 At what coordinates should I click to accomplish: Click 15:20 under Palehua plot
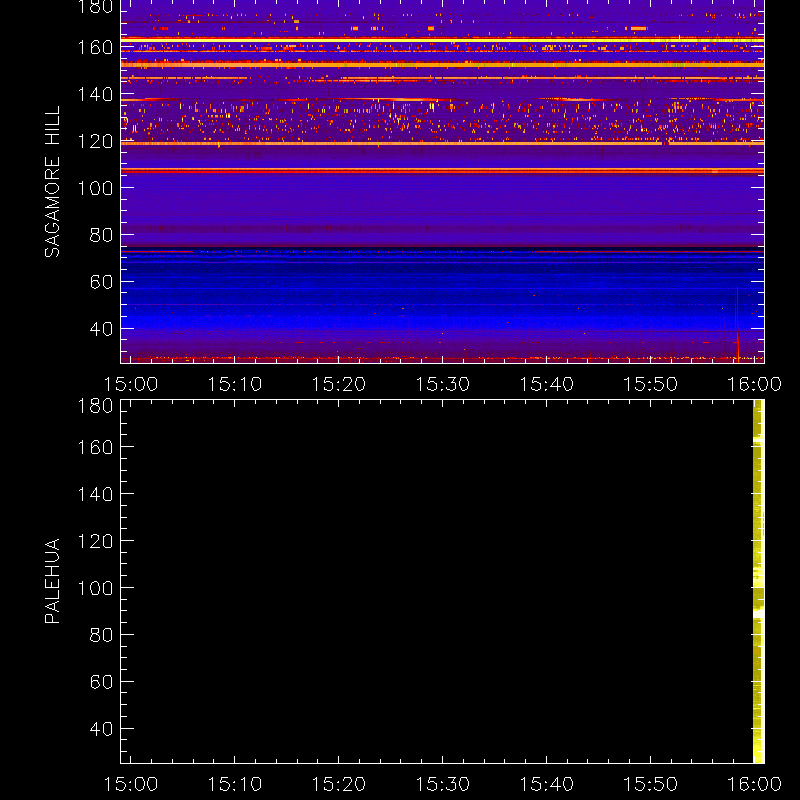click(x=339, y=784)
